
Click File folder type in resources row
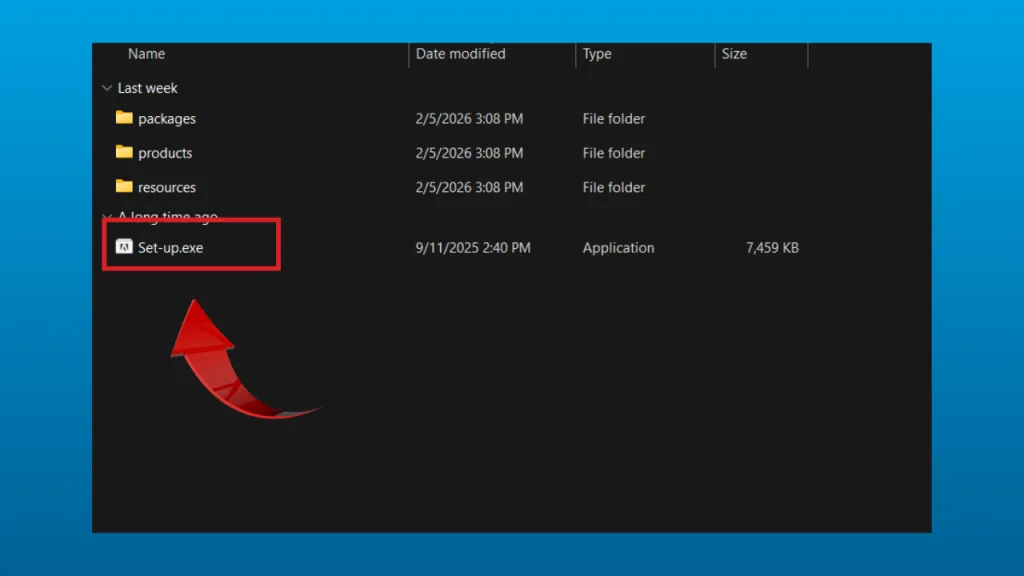tap(614, 187)
